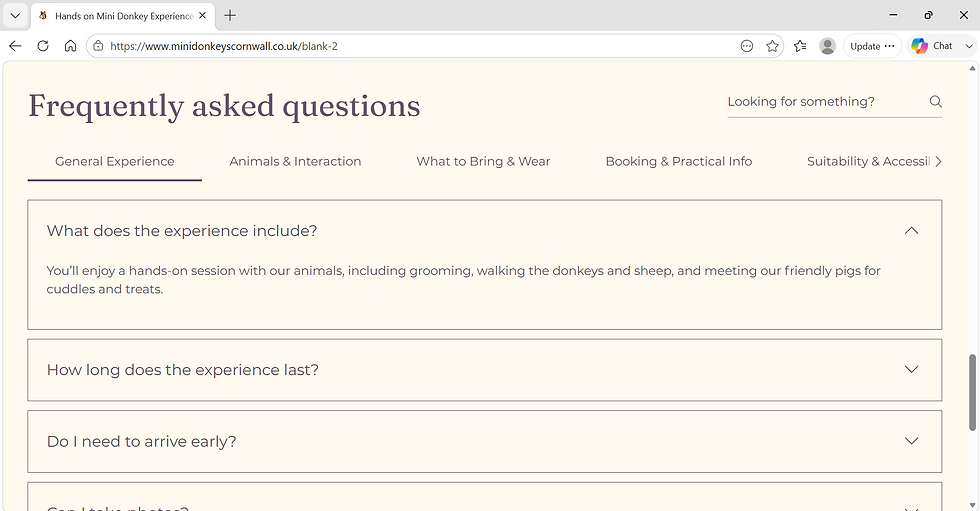Click the scrollbar down arrow

pos(972,505)
